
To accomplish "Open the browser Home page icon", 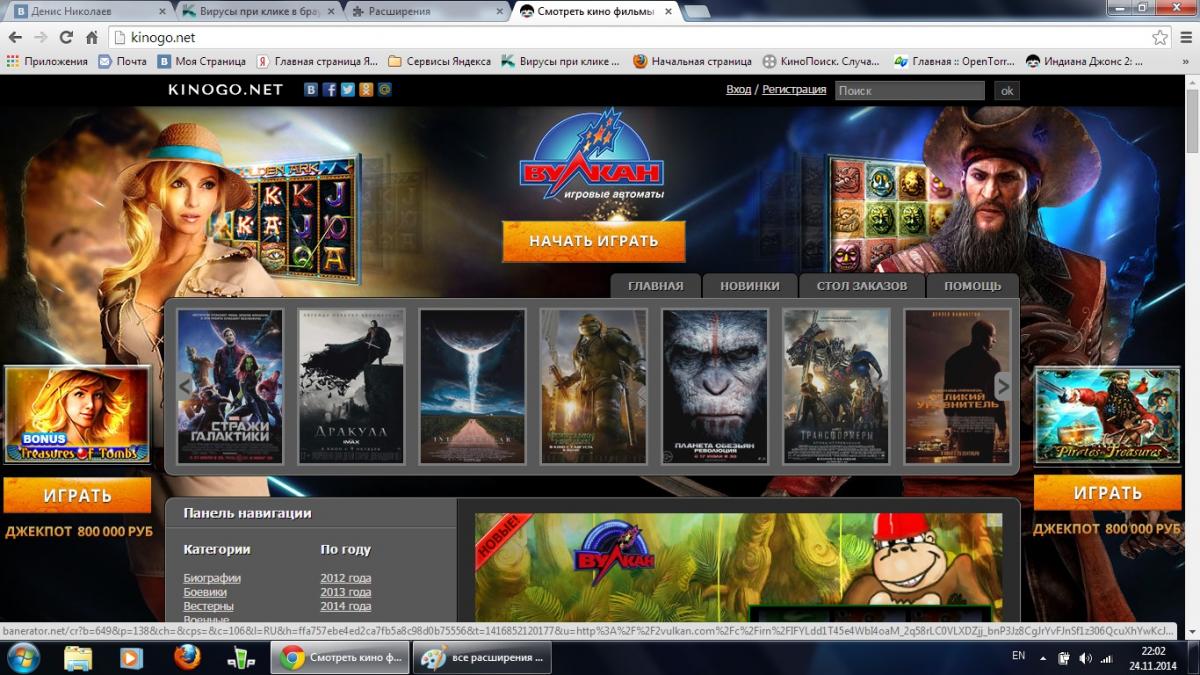I will 91,38.
